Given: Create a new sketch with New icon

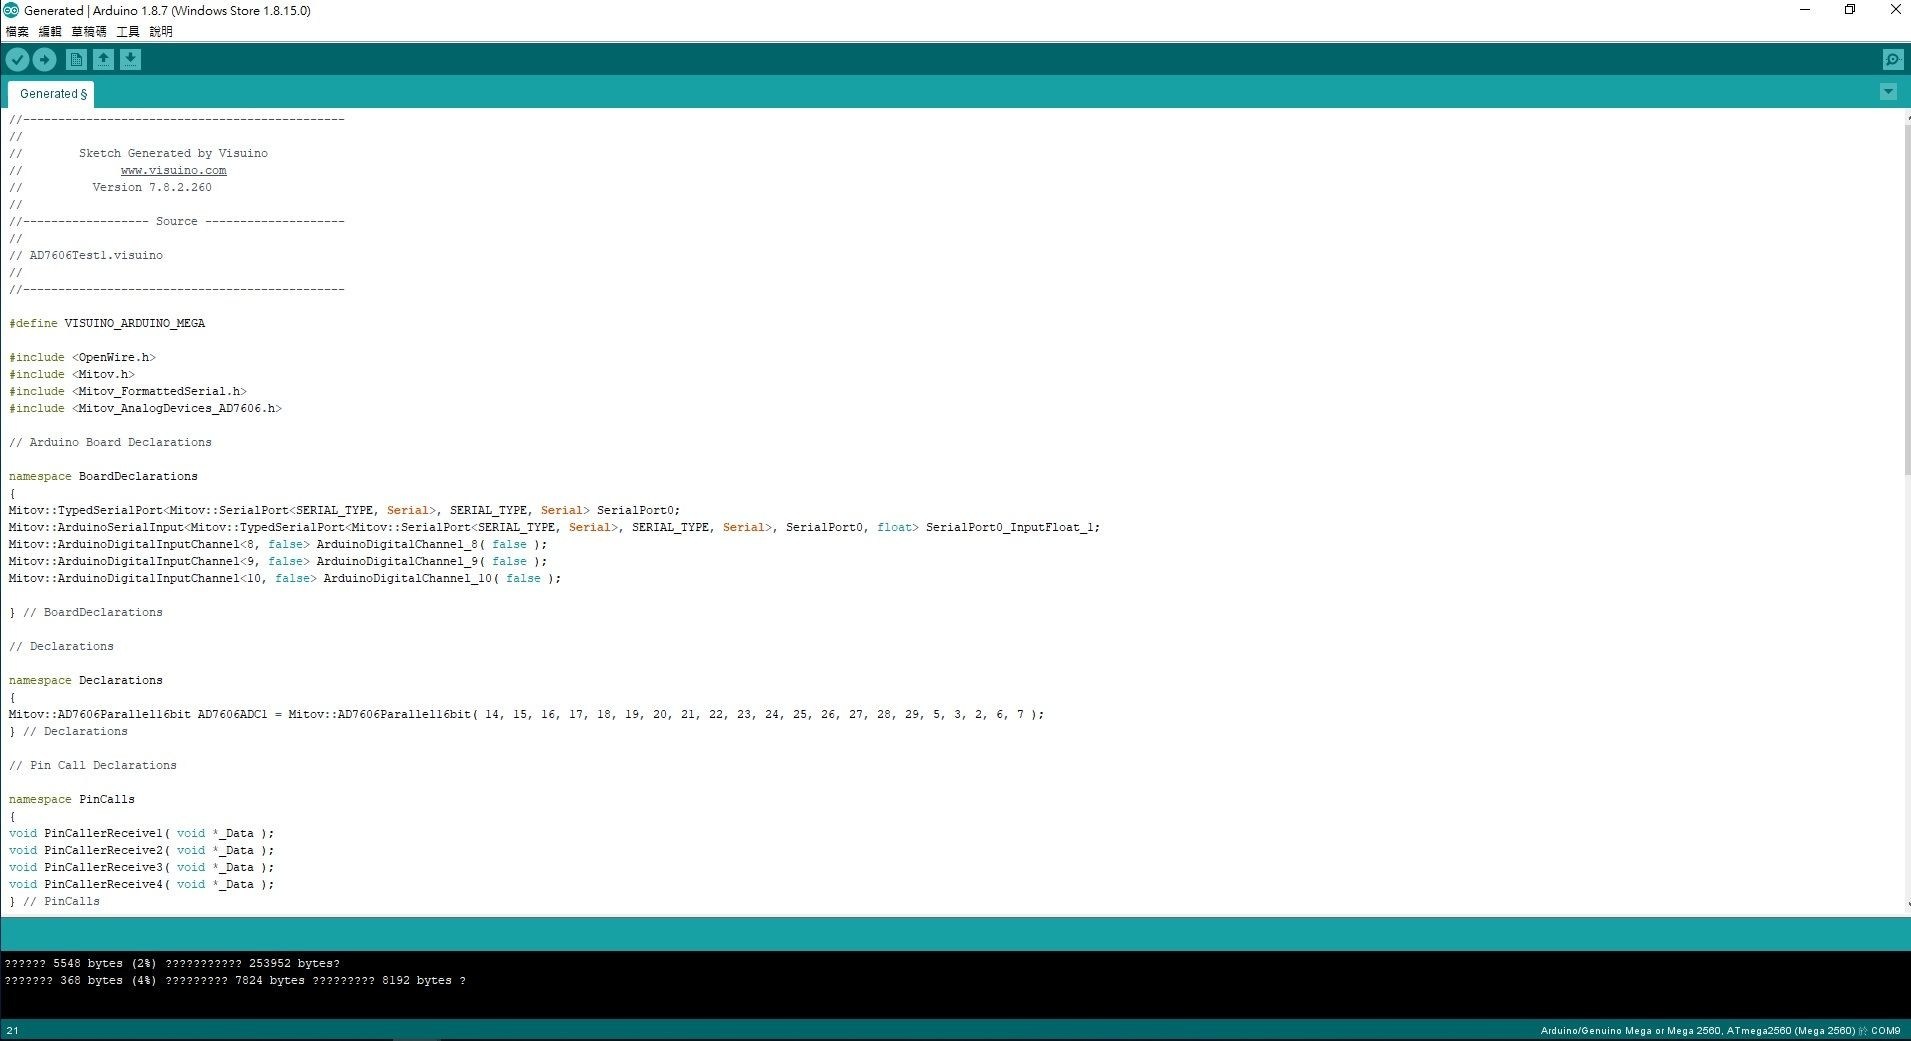Looking at the screenshot, I should tap(76, 60).
